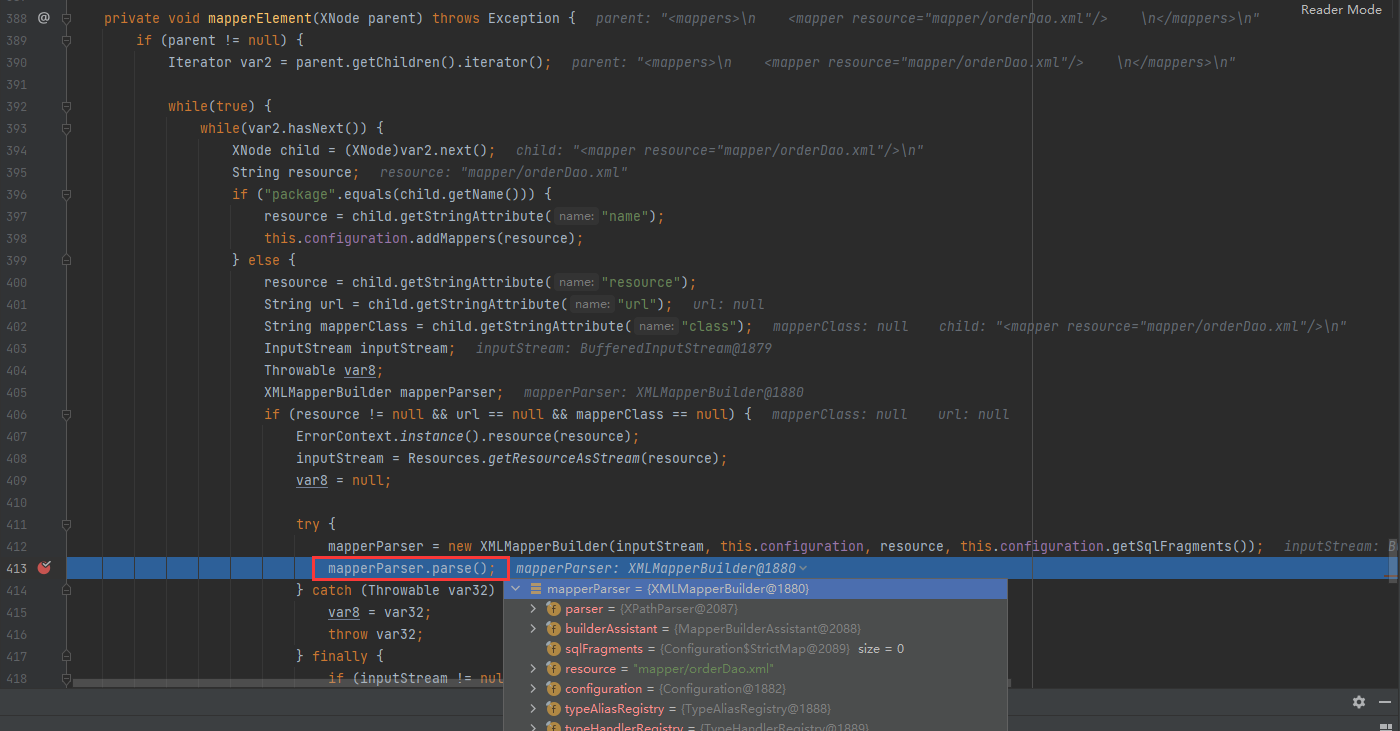The width and height of the screenshot is (1400, 731).
Task: Collapse the while(true) fold at line 392
Action: coord(67,106)
